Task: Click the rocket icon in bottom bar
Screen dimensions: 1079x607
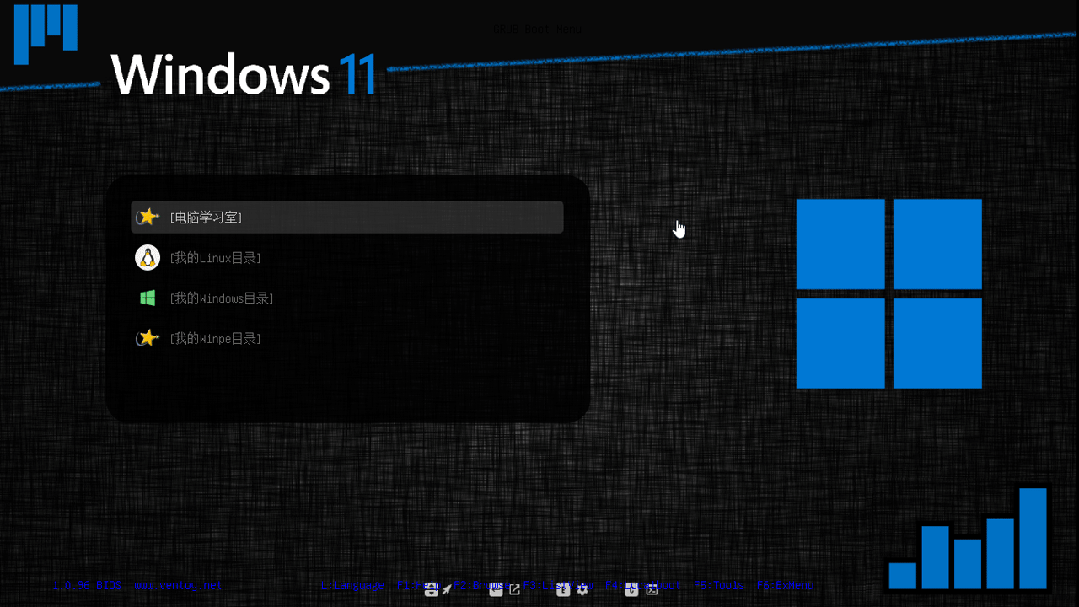Action: 447,589
